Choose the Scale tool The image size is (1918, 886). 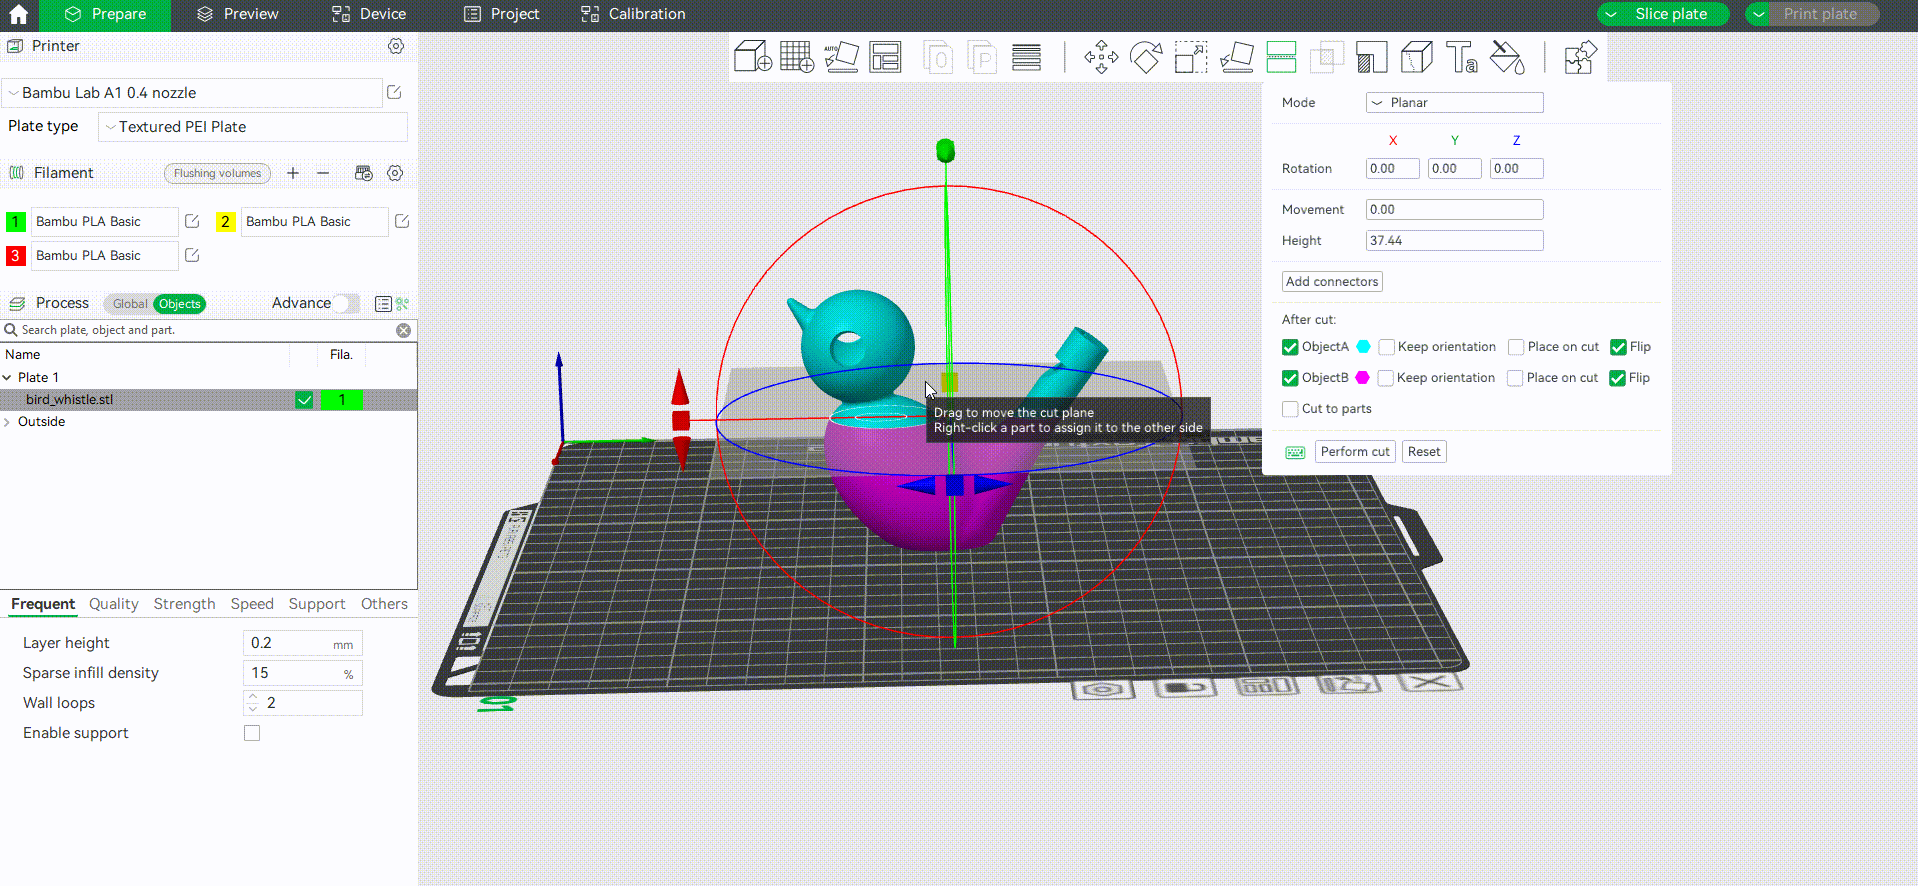pyautogui.click(x=1190, y=58)
